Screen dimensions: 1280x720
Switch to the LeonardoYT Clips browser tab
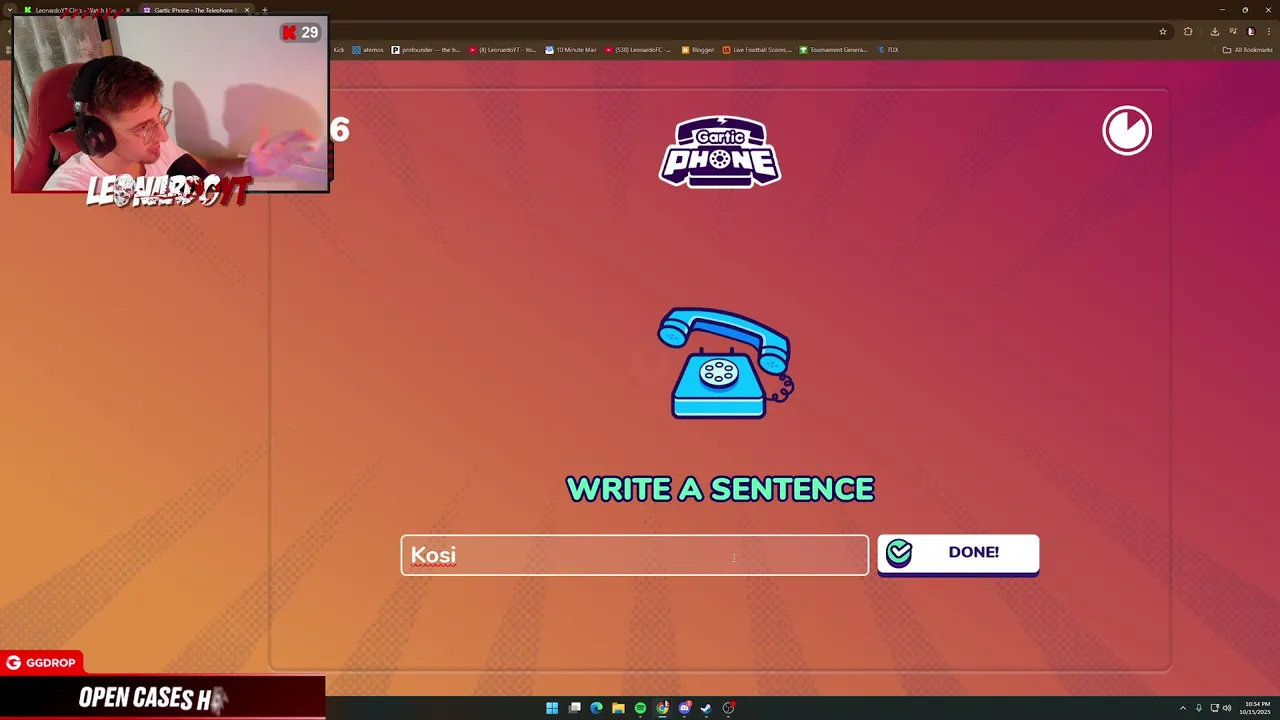pos(75,10)
